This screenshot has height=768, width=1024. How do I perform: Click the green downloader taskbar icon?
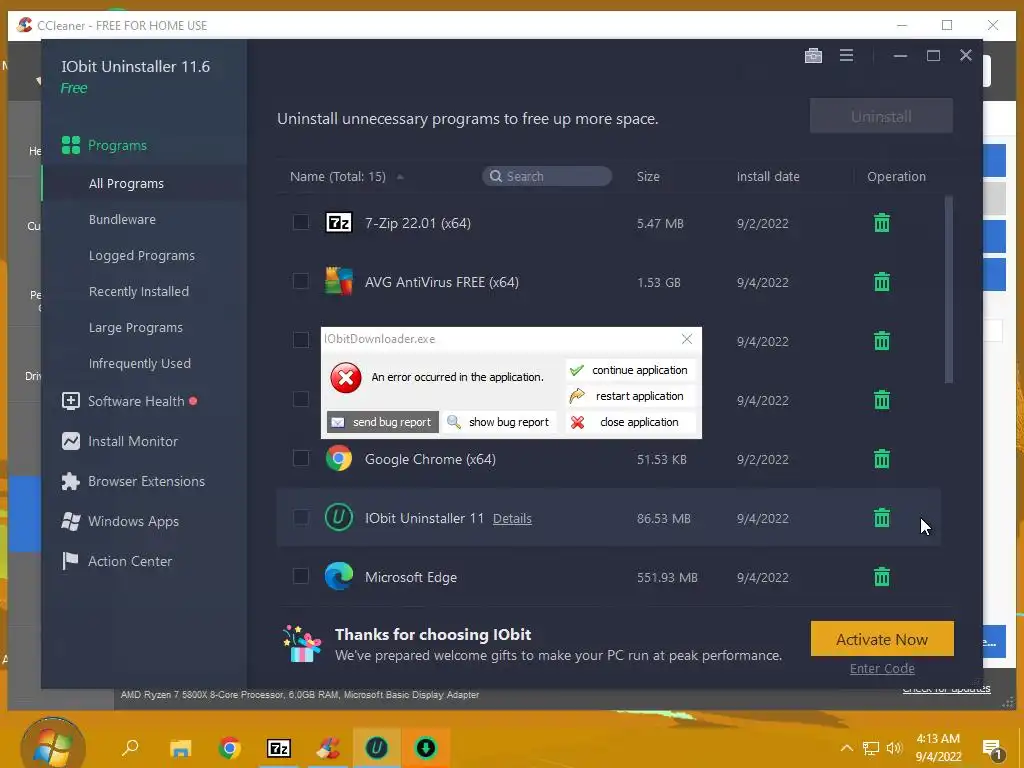click(425, 748)
